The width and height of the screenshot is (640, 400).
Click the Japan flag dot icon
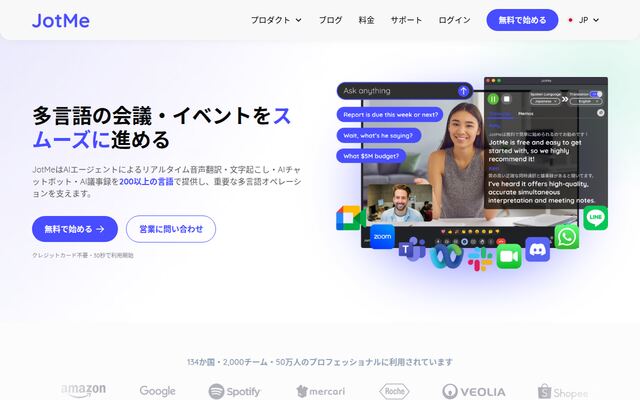pos(570,20)
